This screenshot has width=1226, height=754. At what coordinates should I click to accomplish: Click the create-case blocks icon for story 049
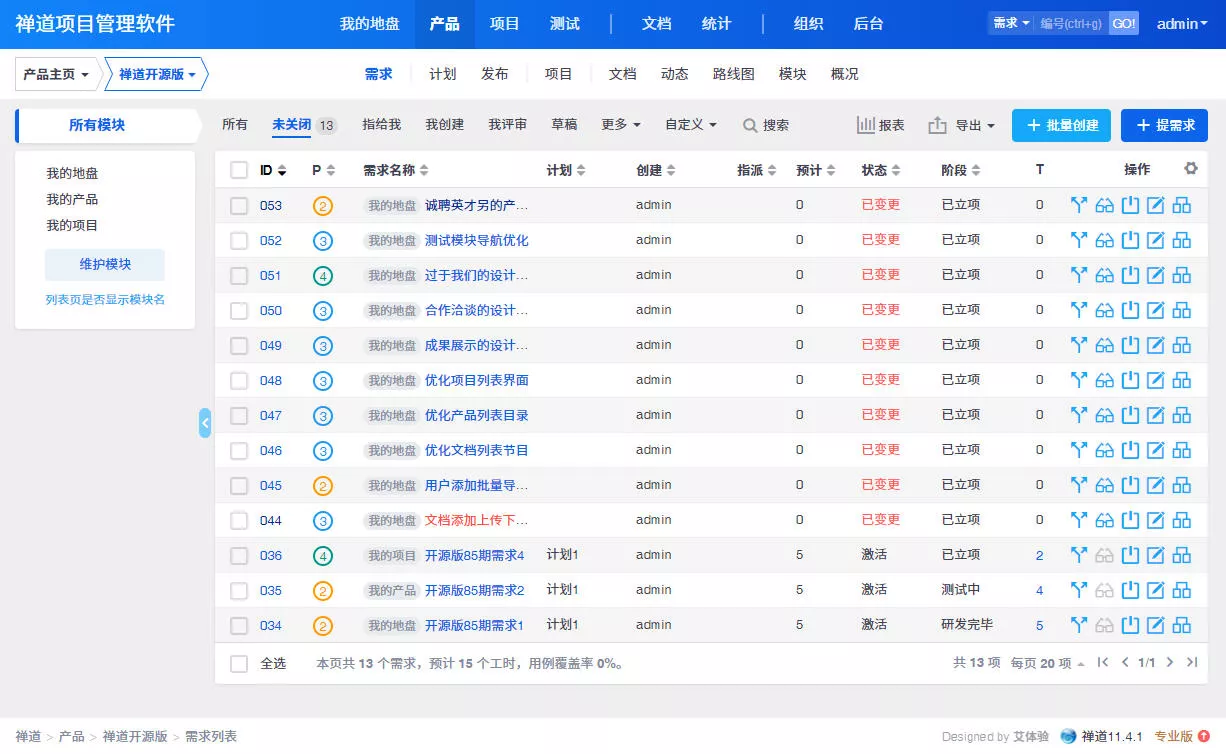coord(1182,345)
